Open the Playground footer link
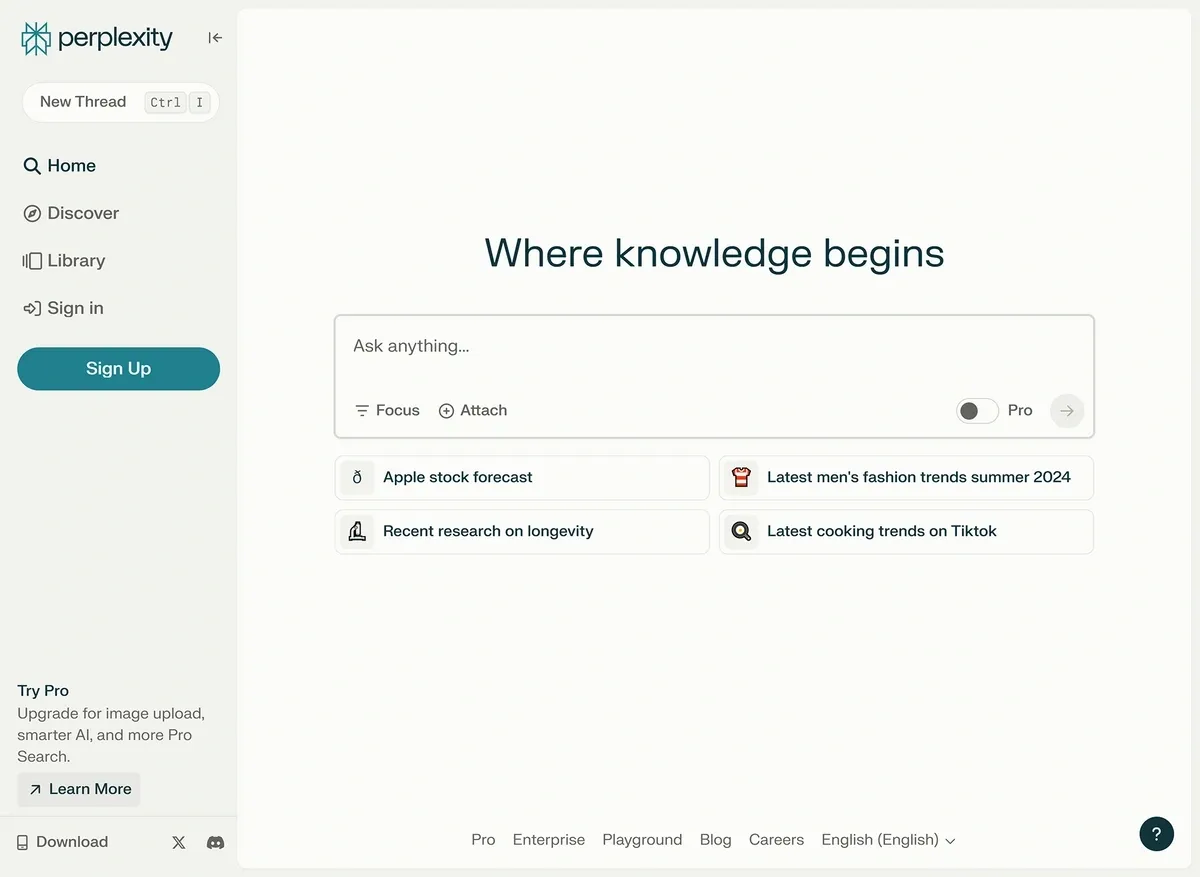The image size is (1200, 877). tap(642, 840)
